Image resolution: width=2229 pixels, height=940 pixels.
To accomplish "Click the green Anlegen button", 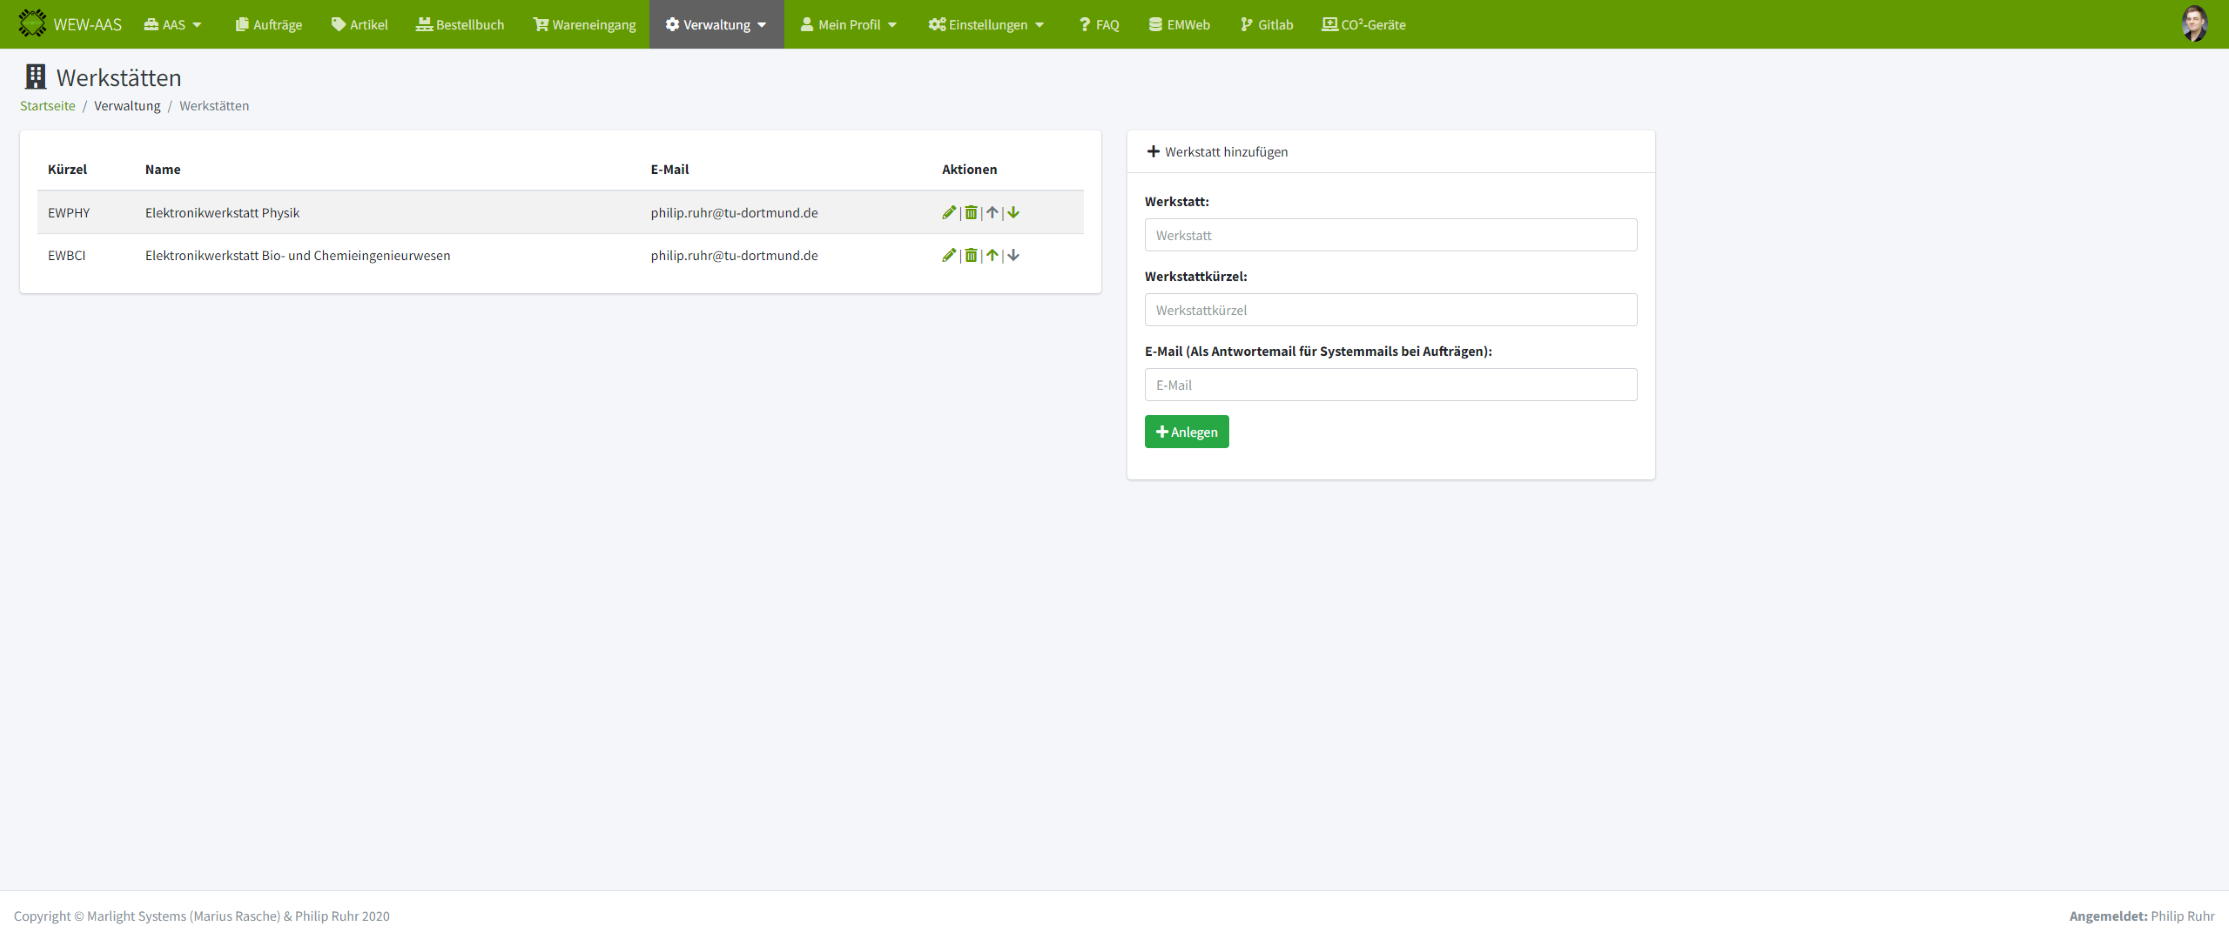I will pos(1186,432).
